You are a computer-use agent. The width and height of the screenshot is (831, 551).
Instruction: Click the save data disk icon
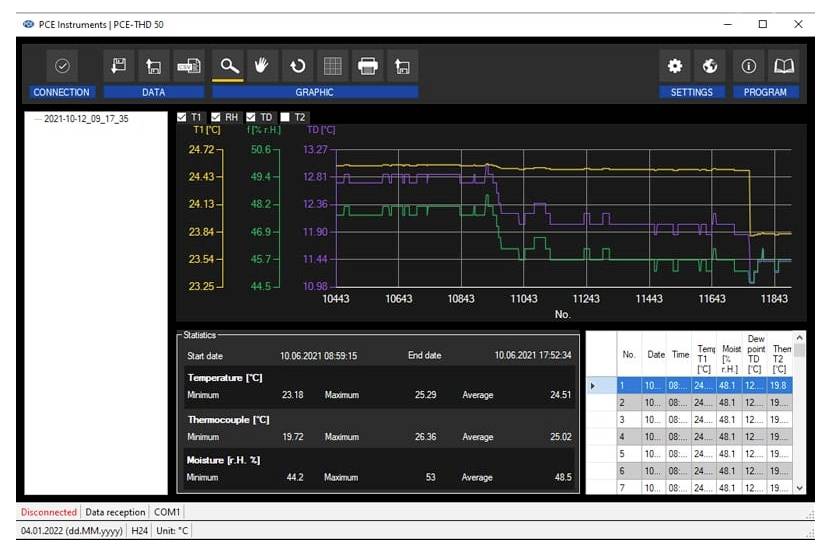click(119, 66)
